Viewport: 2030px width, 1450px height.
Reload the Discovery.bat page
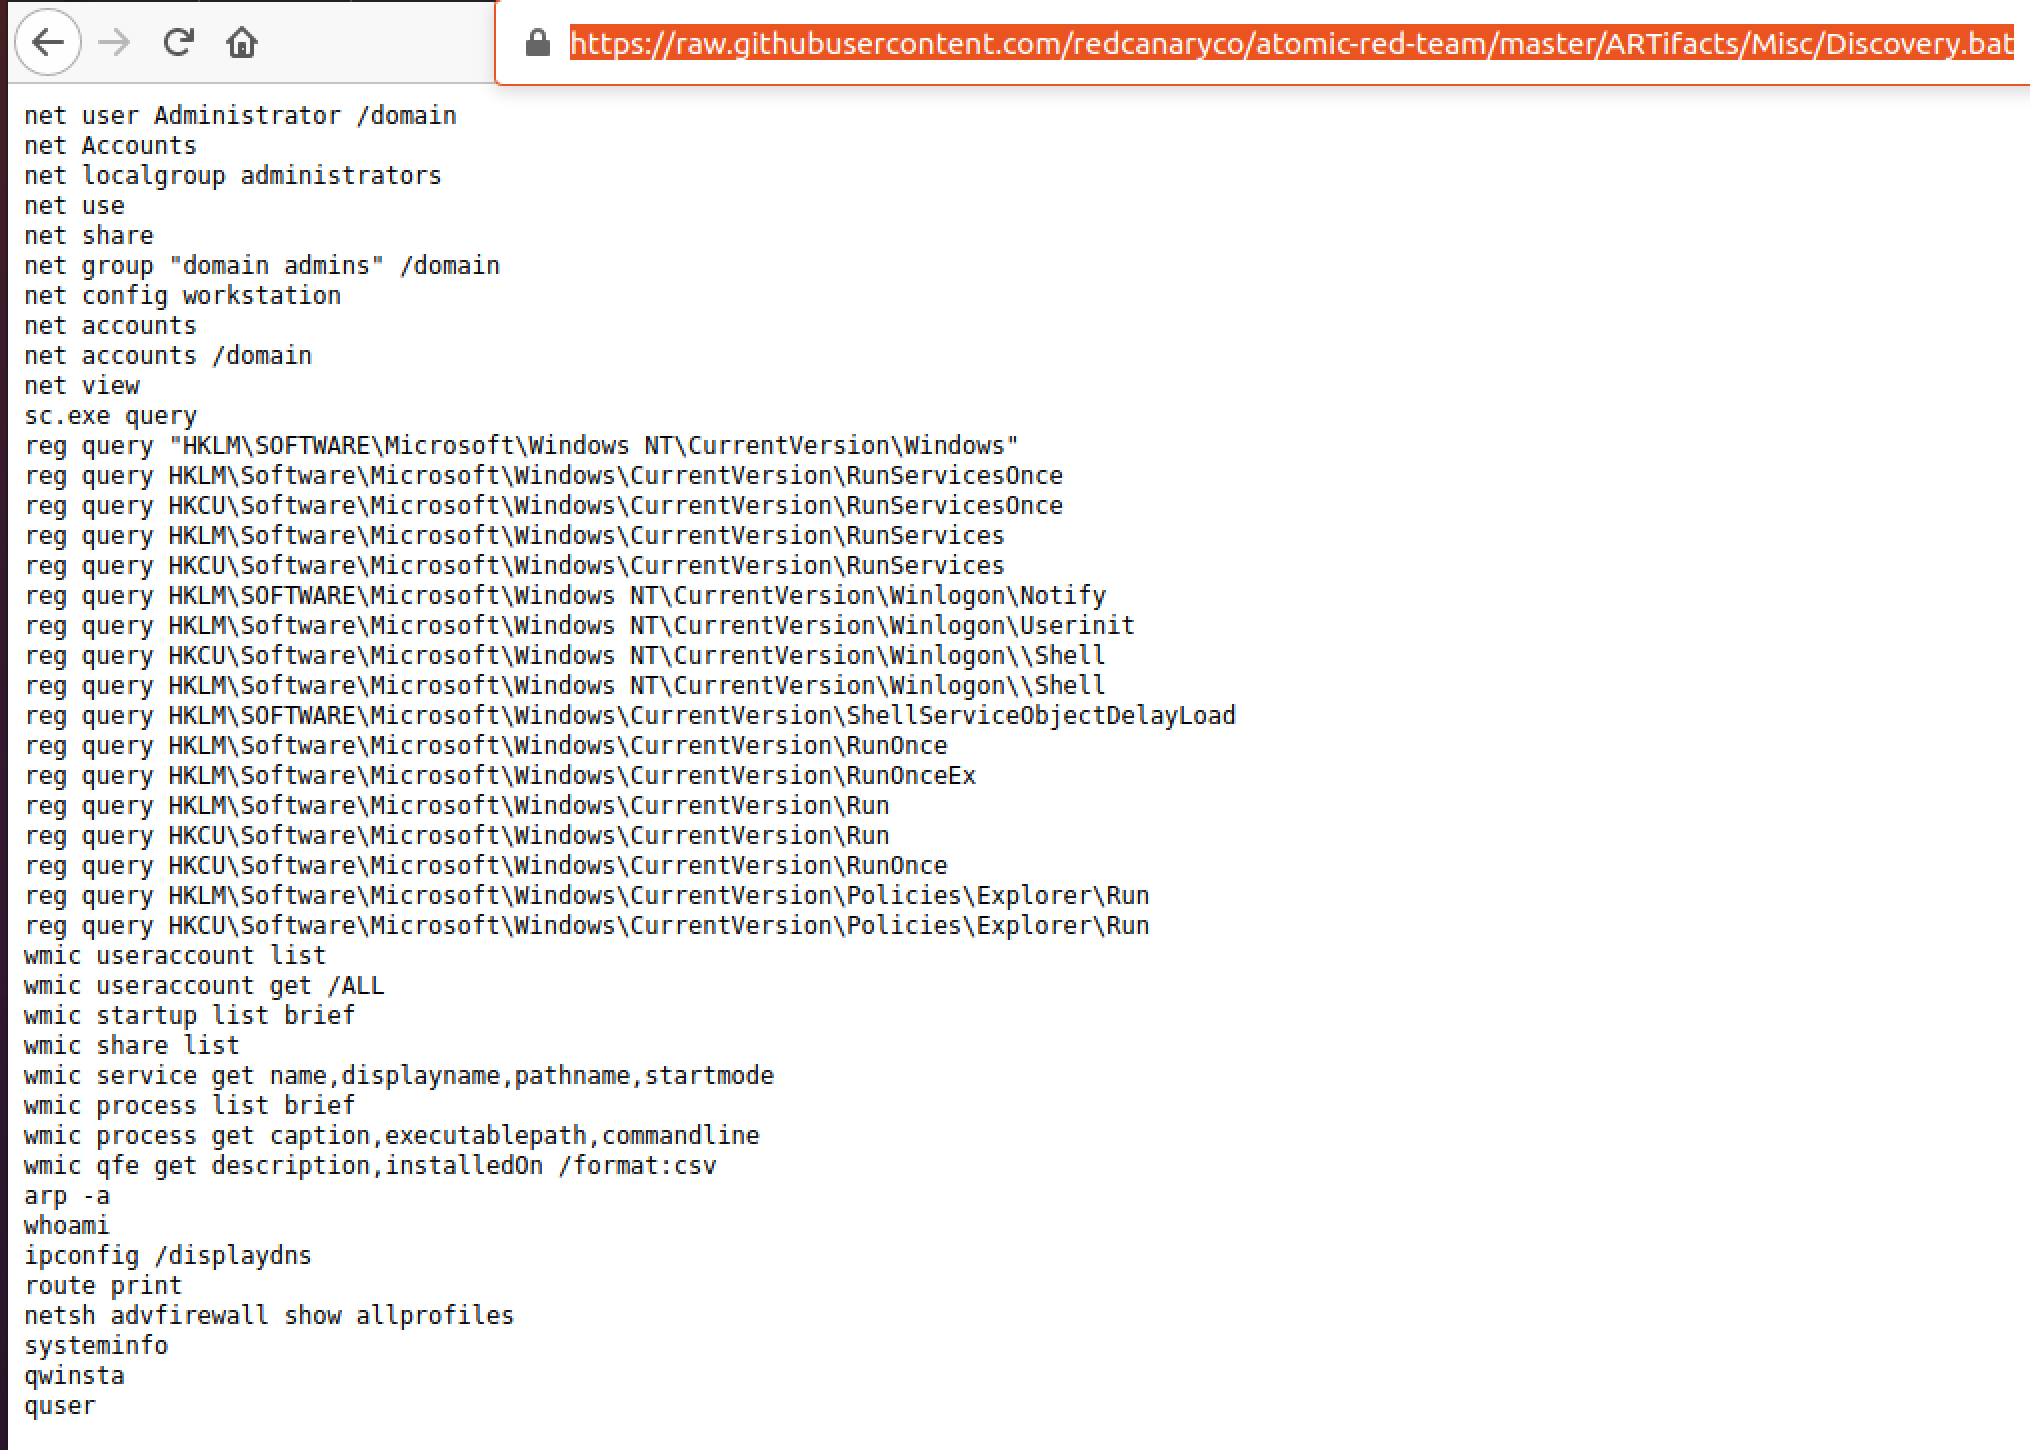pos(178,43)
